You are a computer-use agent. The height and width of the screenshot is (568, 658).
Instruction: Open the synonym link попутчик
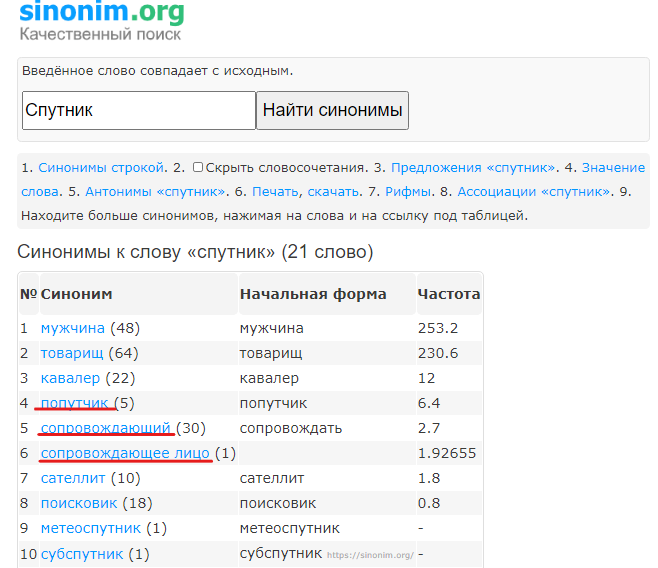pyautogui.click(x=74, y=403)
